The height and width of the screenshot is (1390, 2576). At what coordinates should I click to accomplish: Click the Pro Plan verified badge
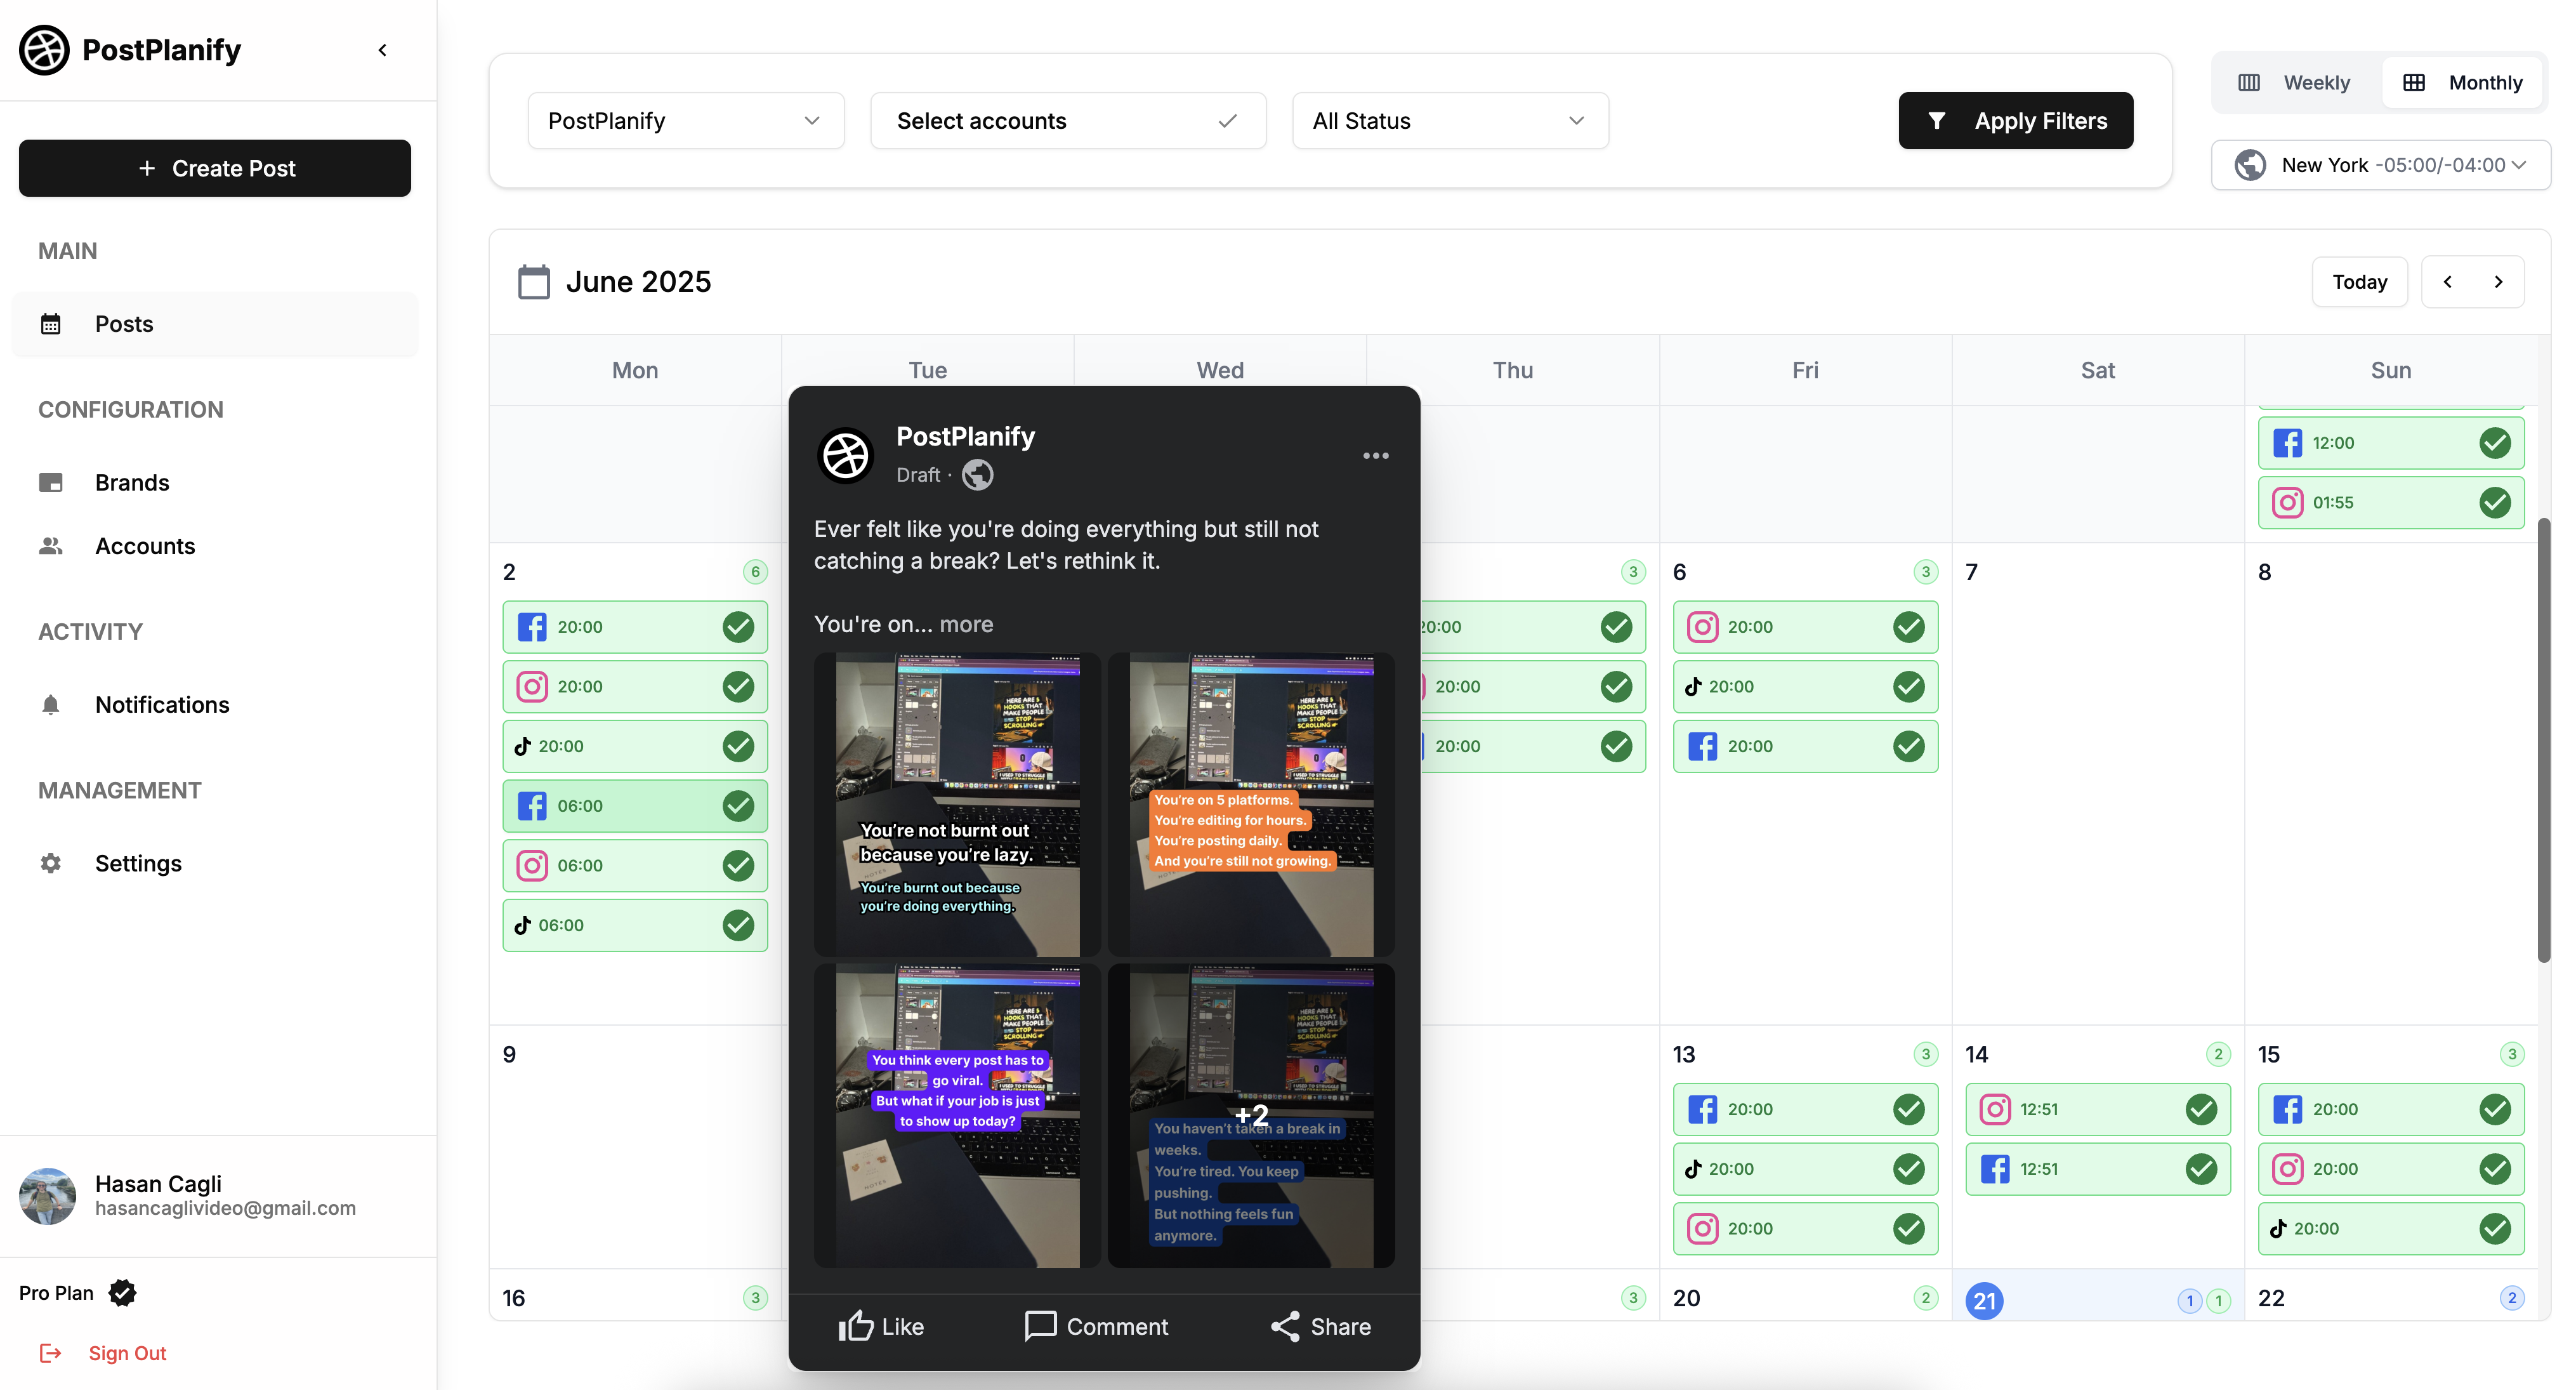tap(123, 1293)
